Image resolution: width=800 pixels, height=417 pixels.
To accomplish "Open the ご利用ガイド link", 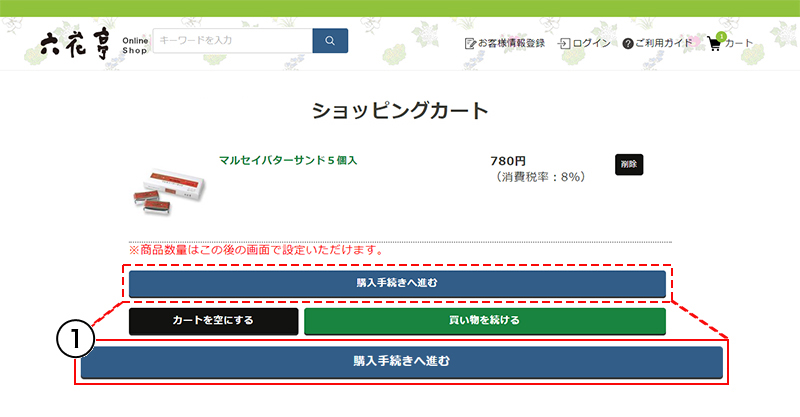I will 664,43.
